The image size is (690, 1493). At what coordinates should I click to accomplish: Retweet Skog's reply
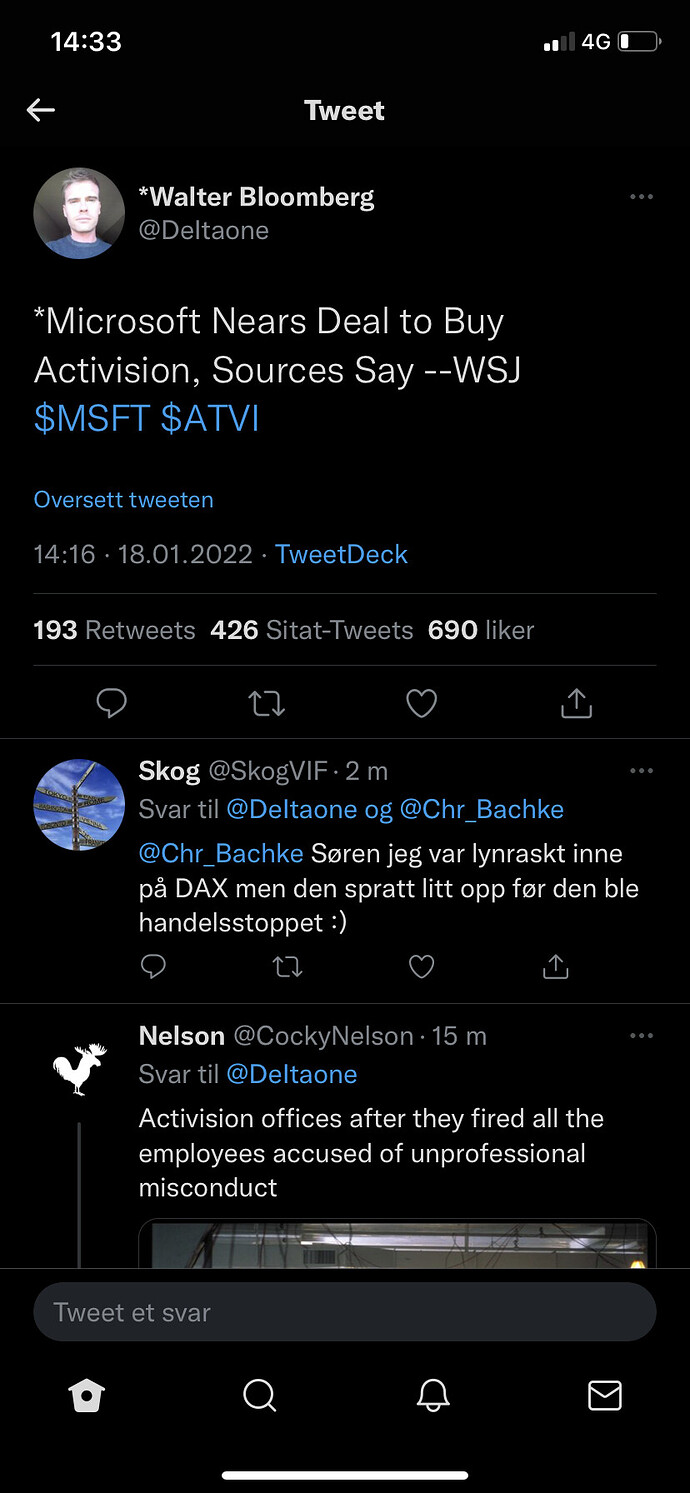287,966
